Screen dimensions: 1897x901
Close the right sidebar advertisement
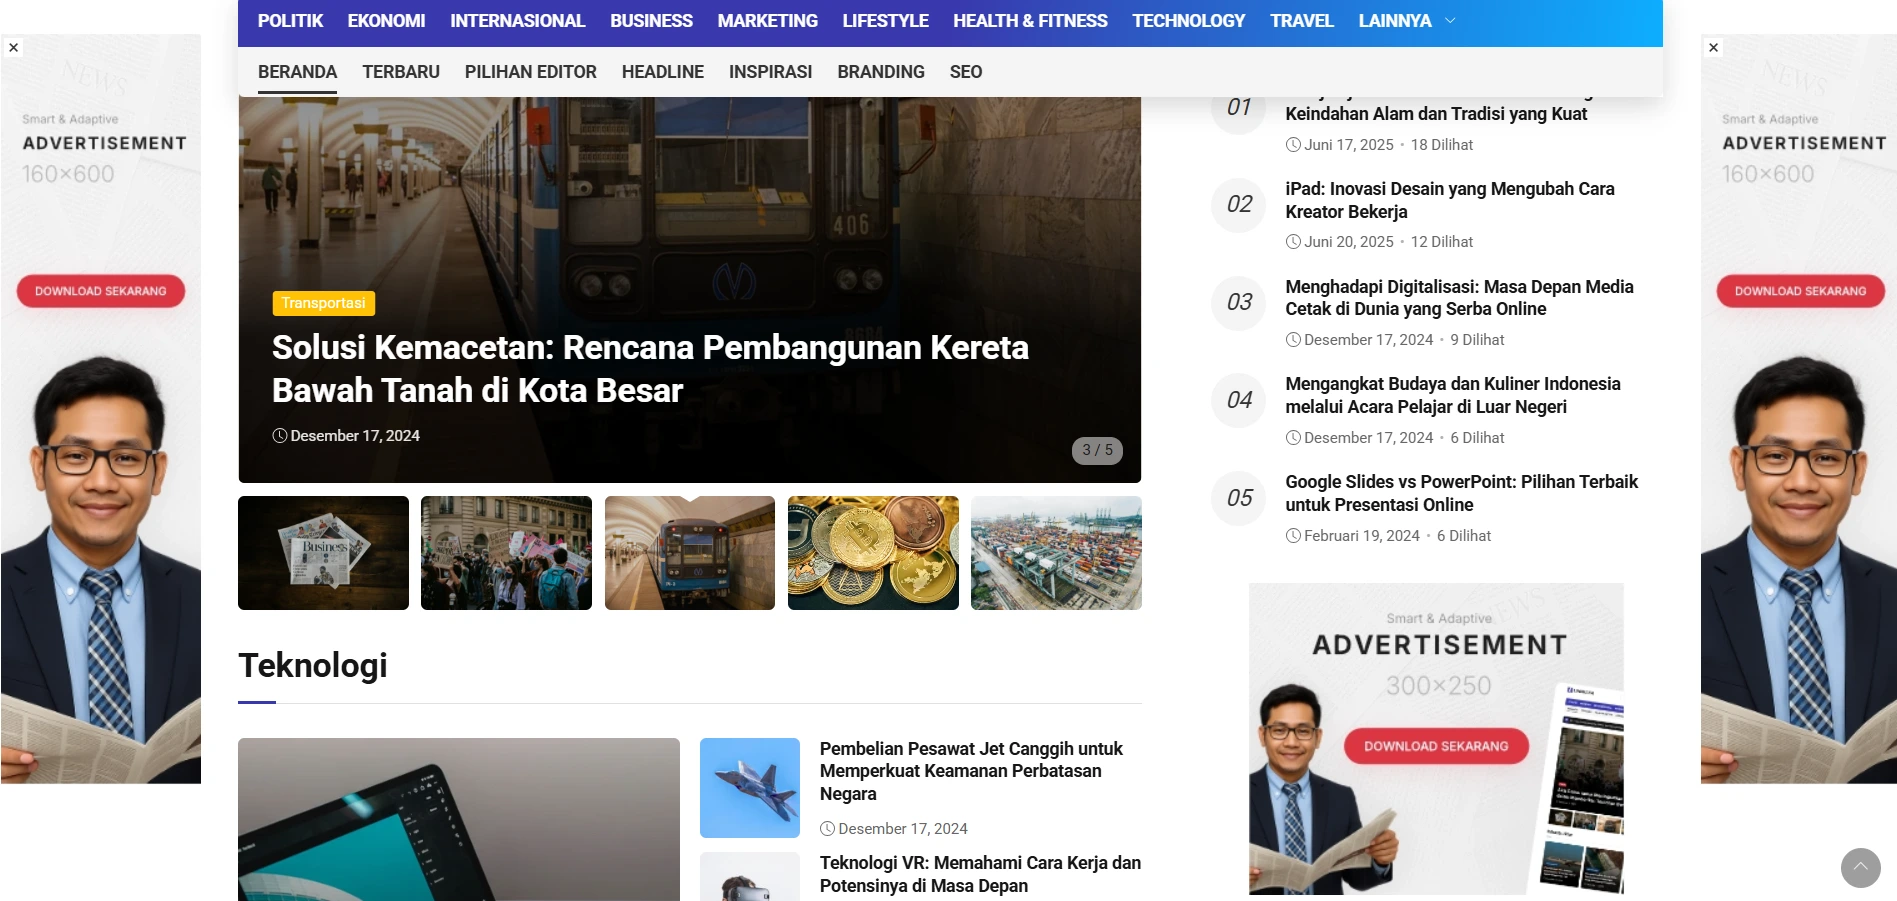[1713, 47]
